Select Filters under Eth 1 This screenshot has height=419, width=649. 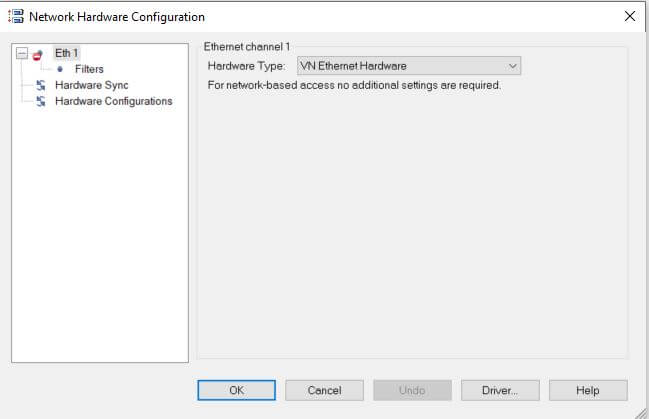89,69
